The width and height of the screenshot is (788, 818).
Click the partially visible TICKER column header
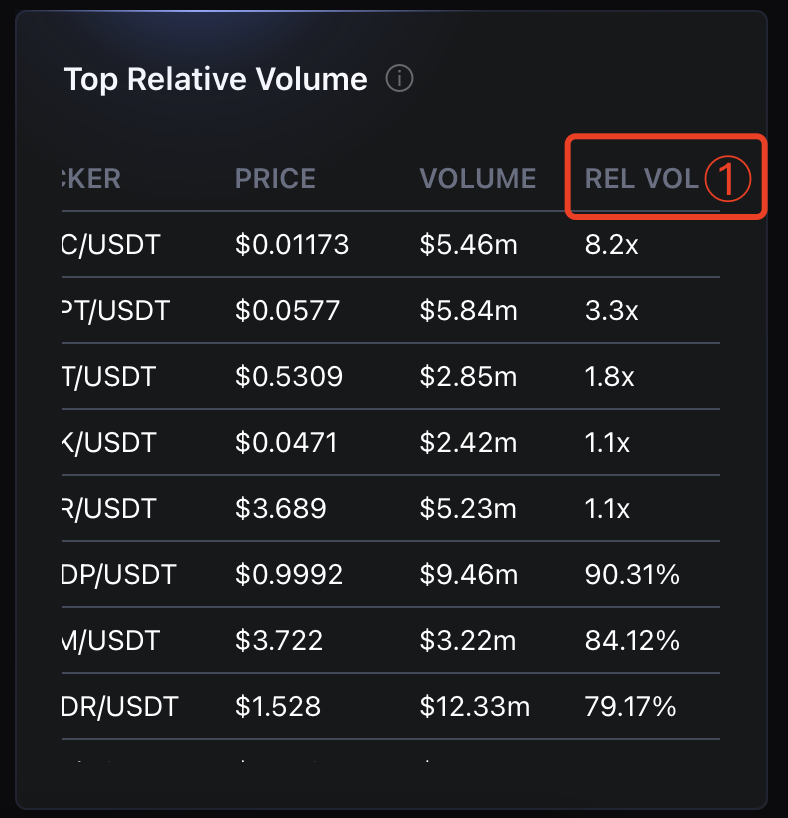91,178
